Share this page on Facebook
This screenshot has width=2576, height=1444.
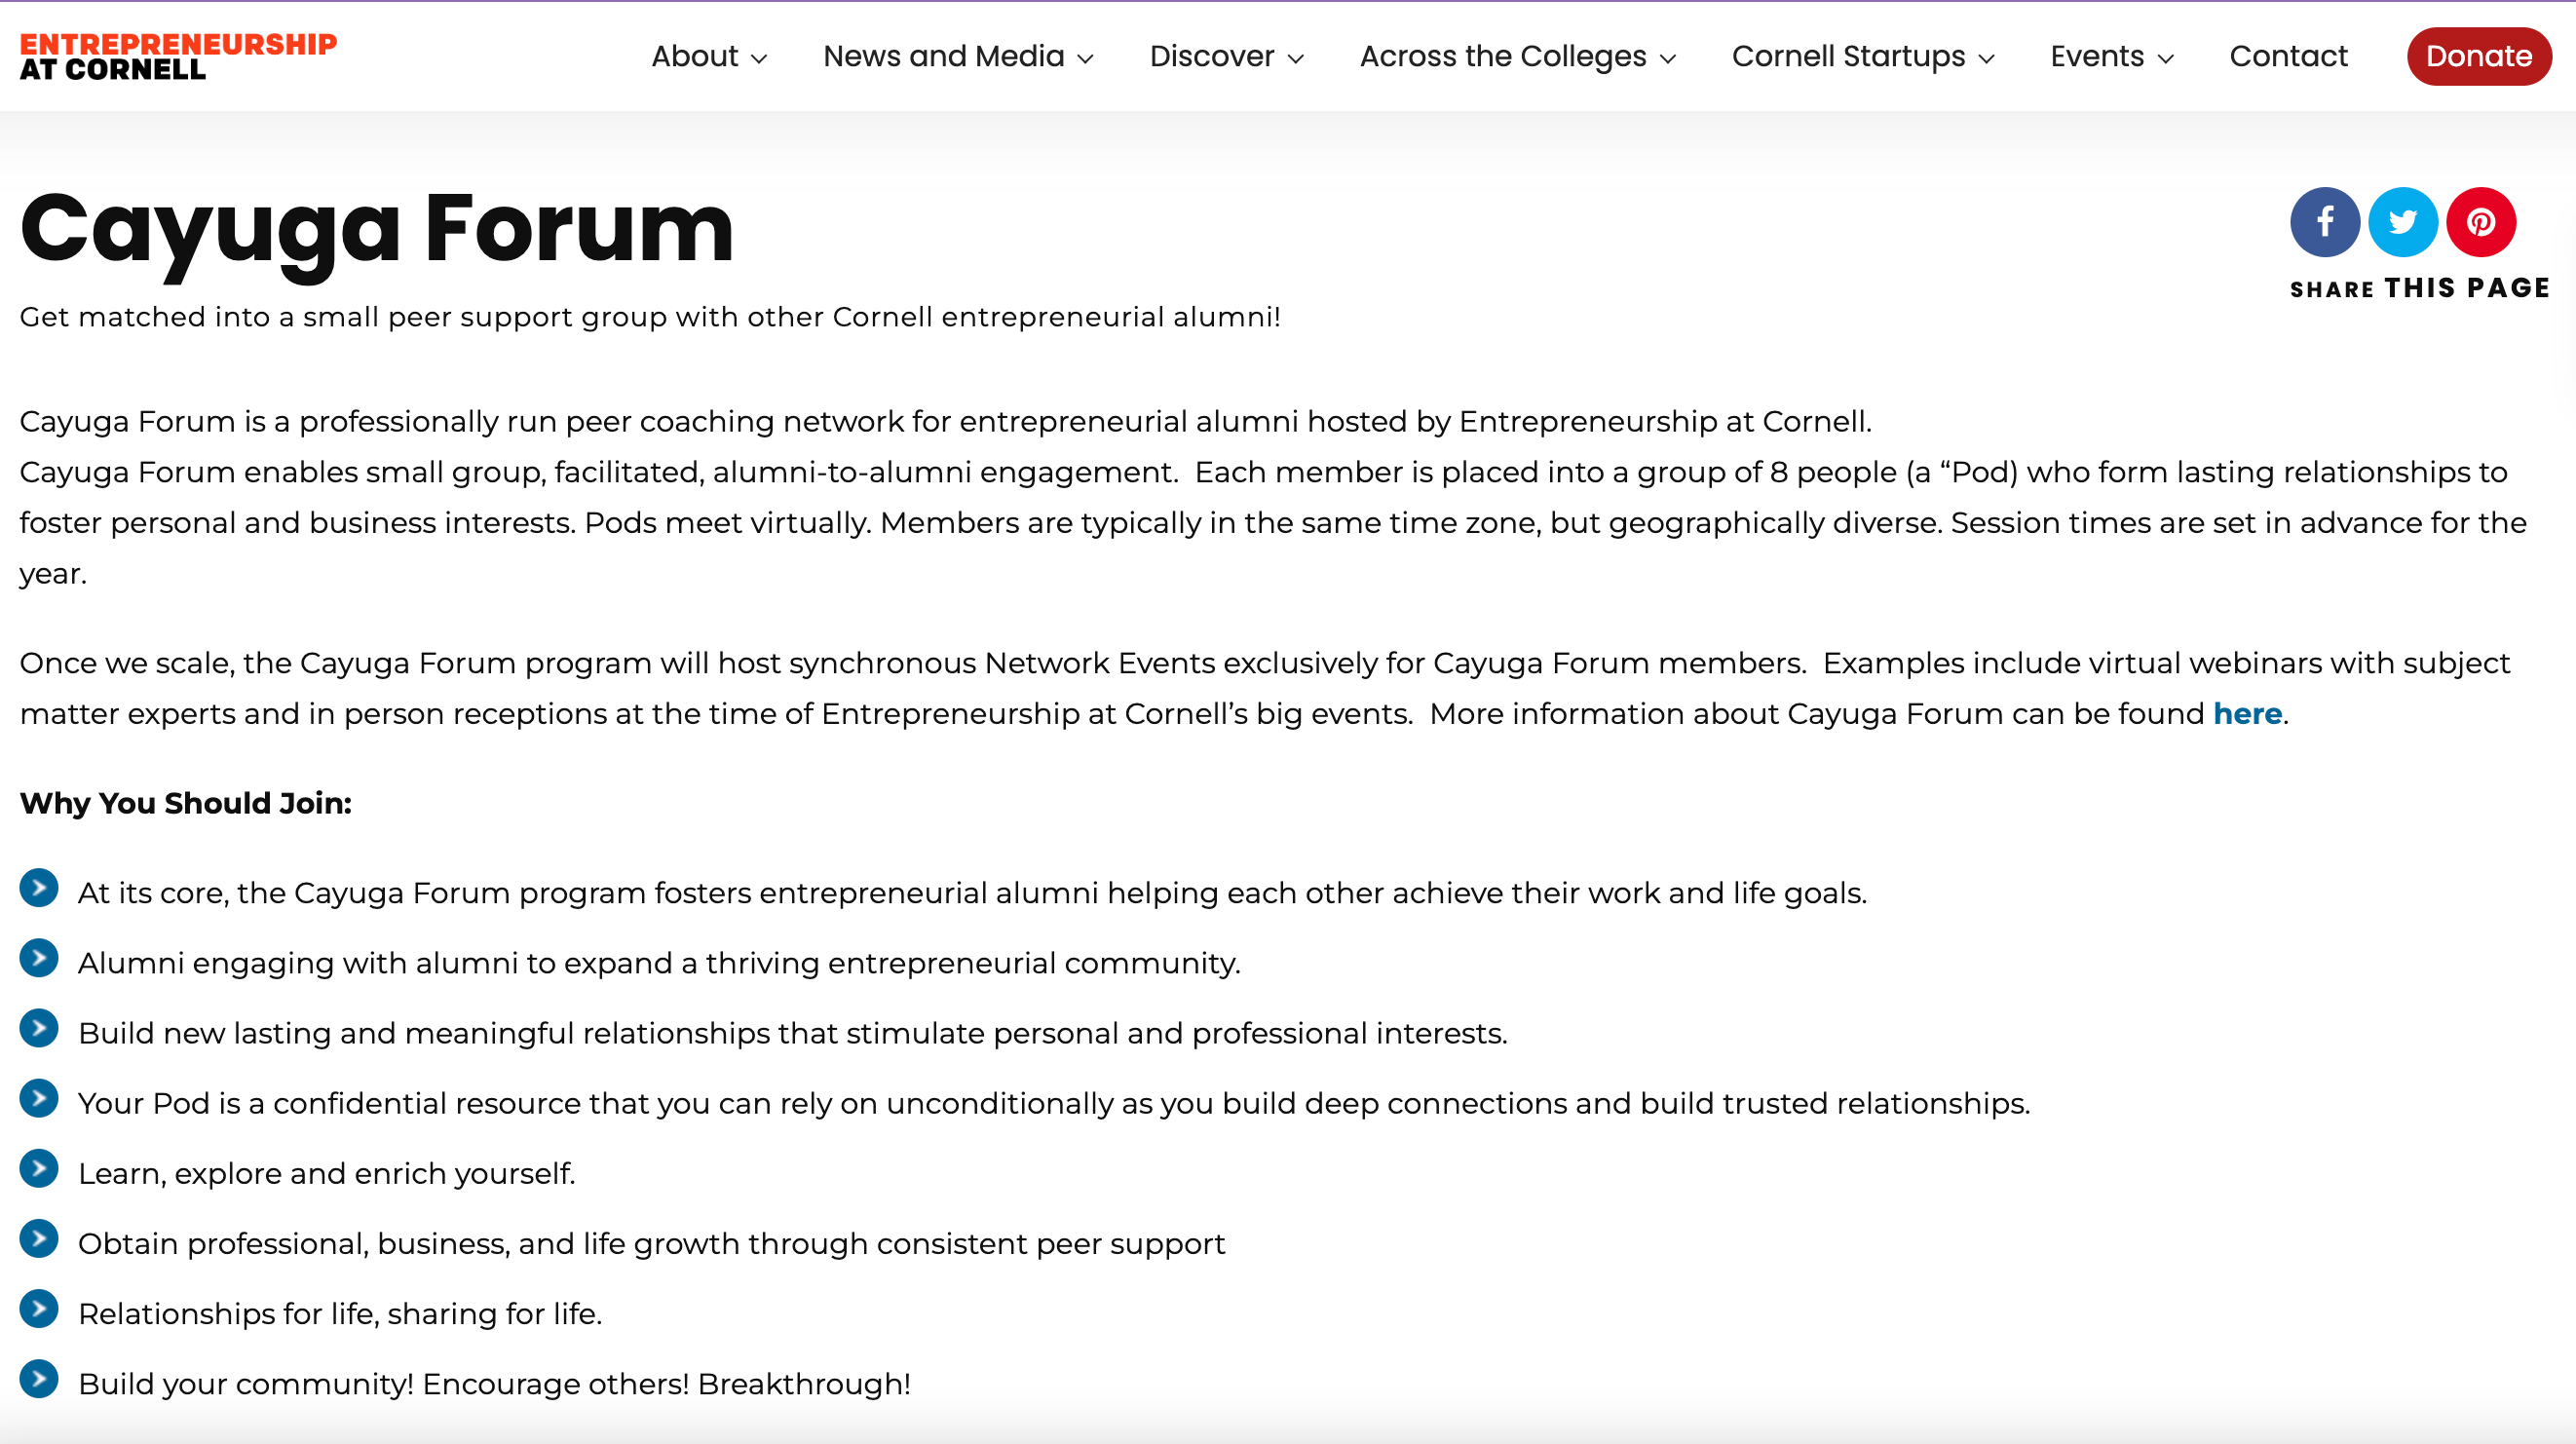pyautogui.click(x=2325, y=222)
